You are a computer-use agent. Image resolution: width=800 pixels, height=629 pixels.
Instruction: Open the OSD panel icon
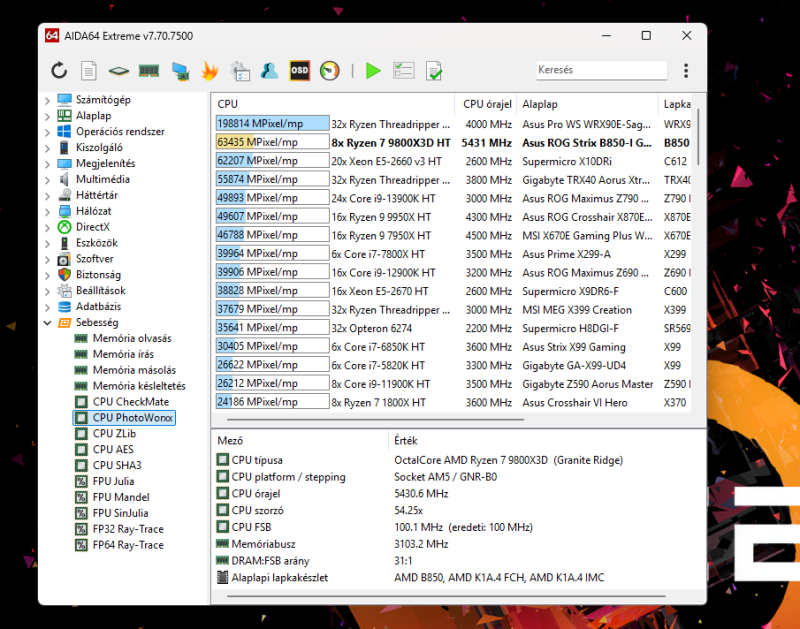[x=299, y=70]
